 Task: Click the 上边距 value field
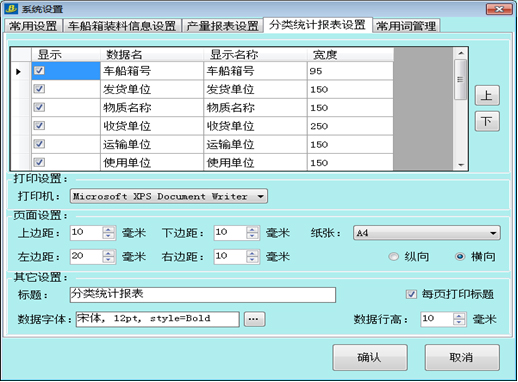click(86, 233)
